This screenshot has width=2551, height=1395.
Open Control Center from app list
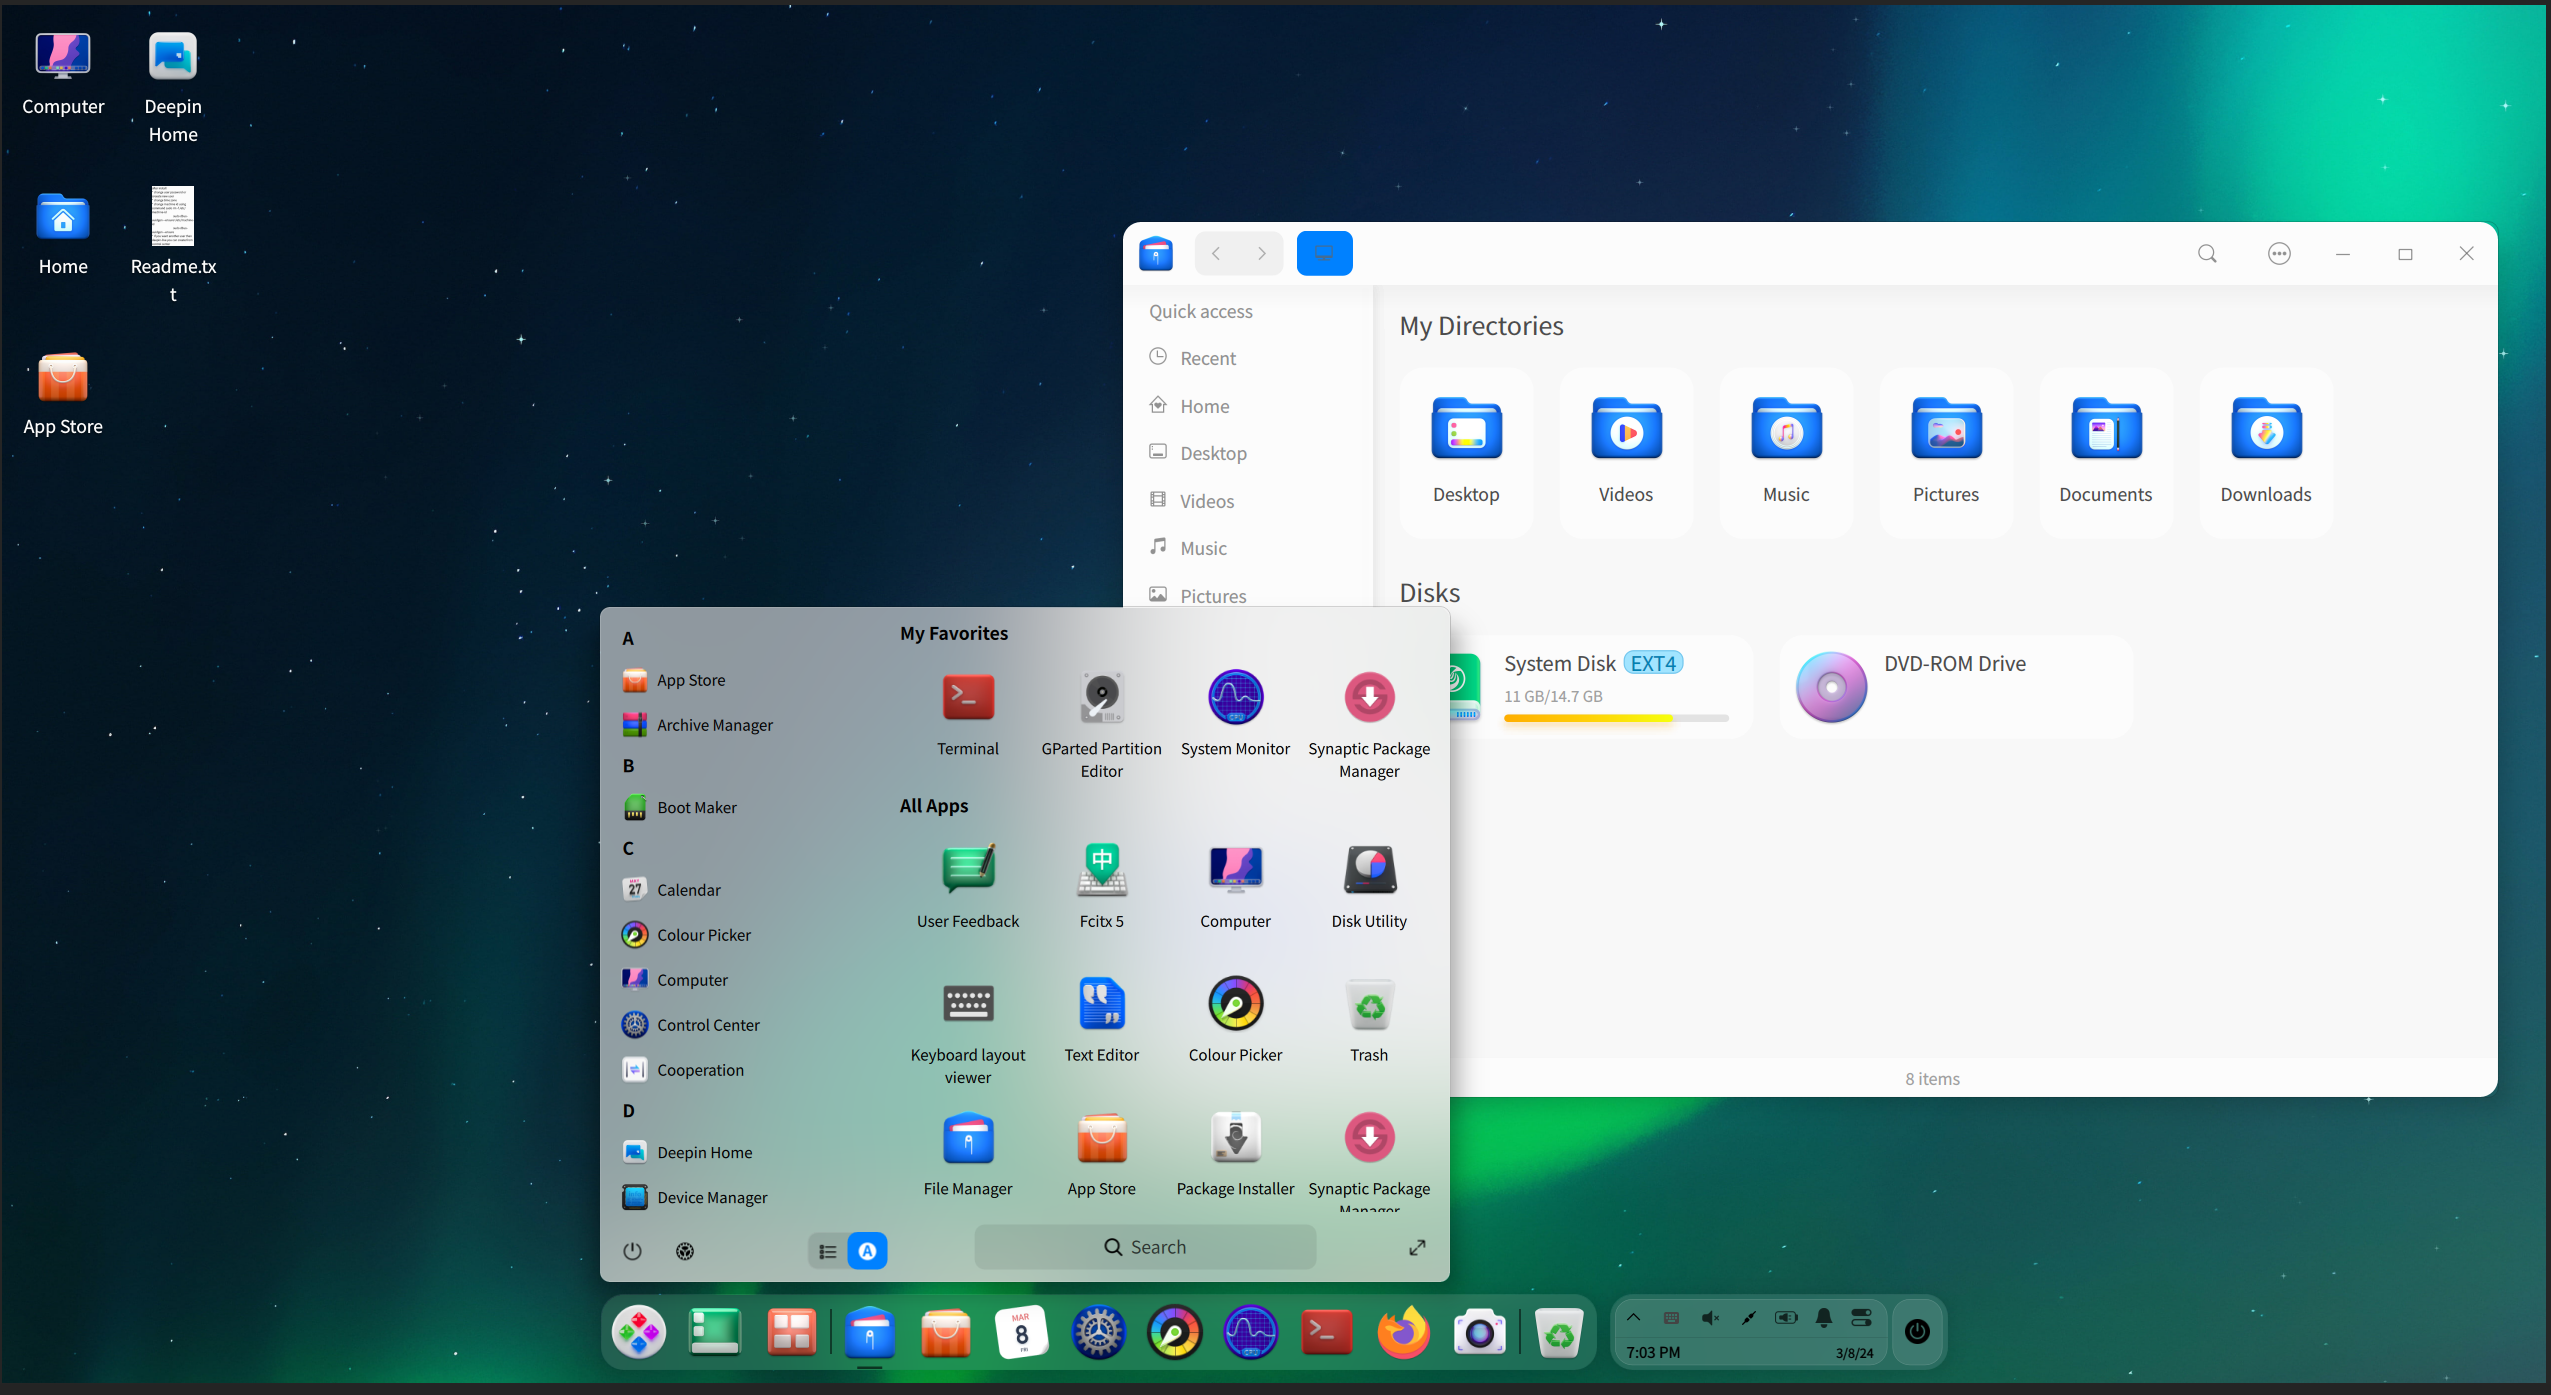click(x=707, y=1025)
